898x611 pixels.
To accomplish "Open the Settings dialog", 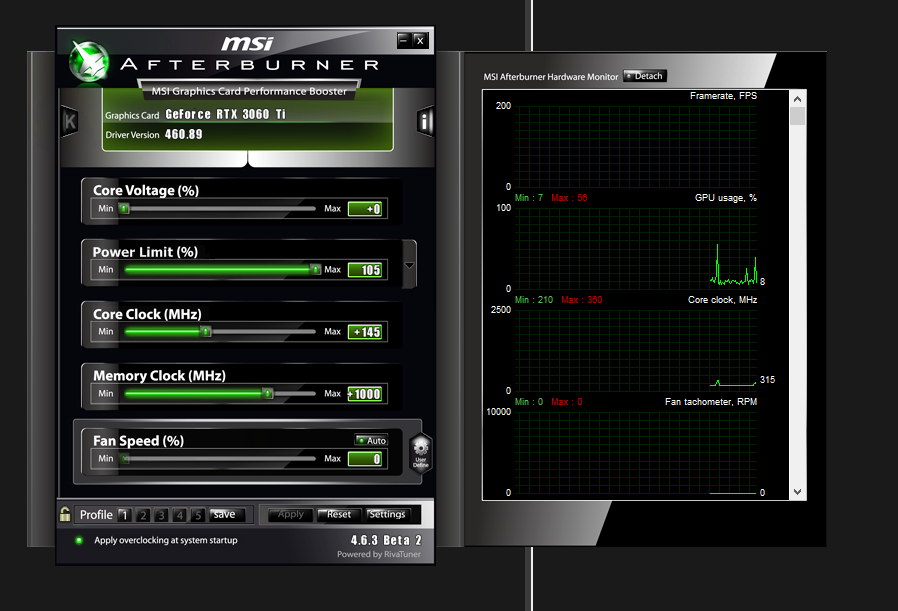I will (387, 515).
